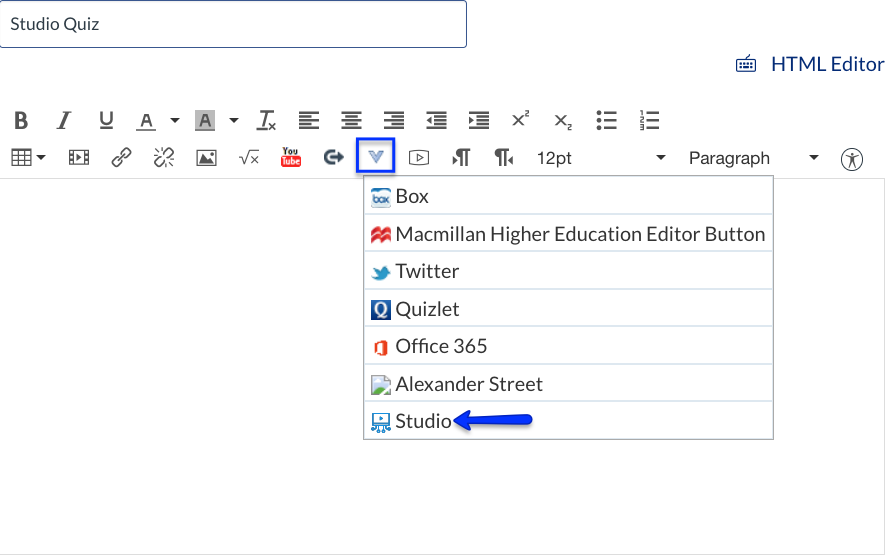Switch to HTML Editor
Viewport: 894px width, 555px height.
coord(810,64)
